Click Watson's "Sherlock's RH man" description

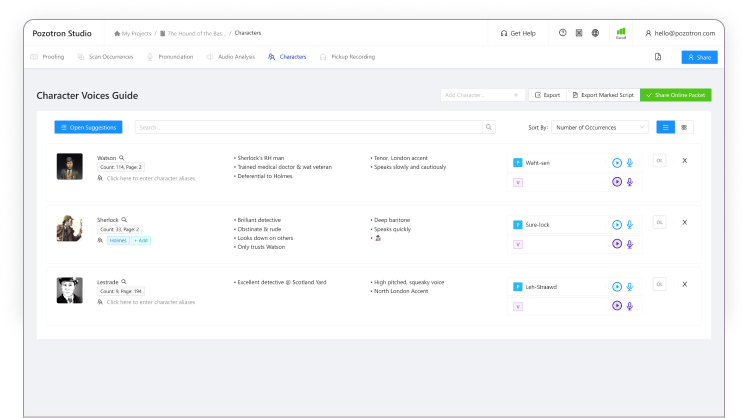260,158
